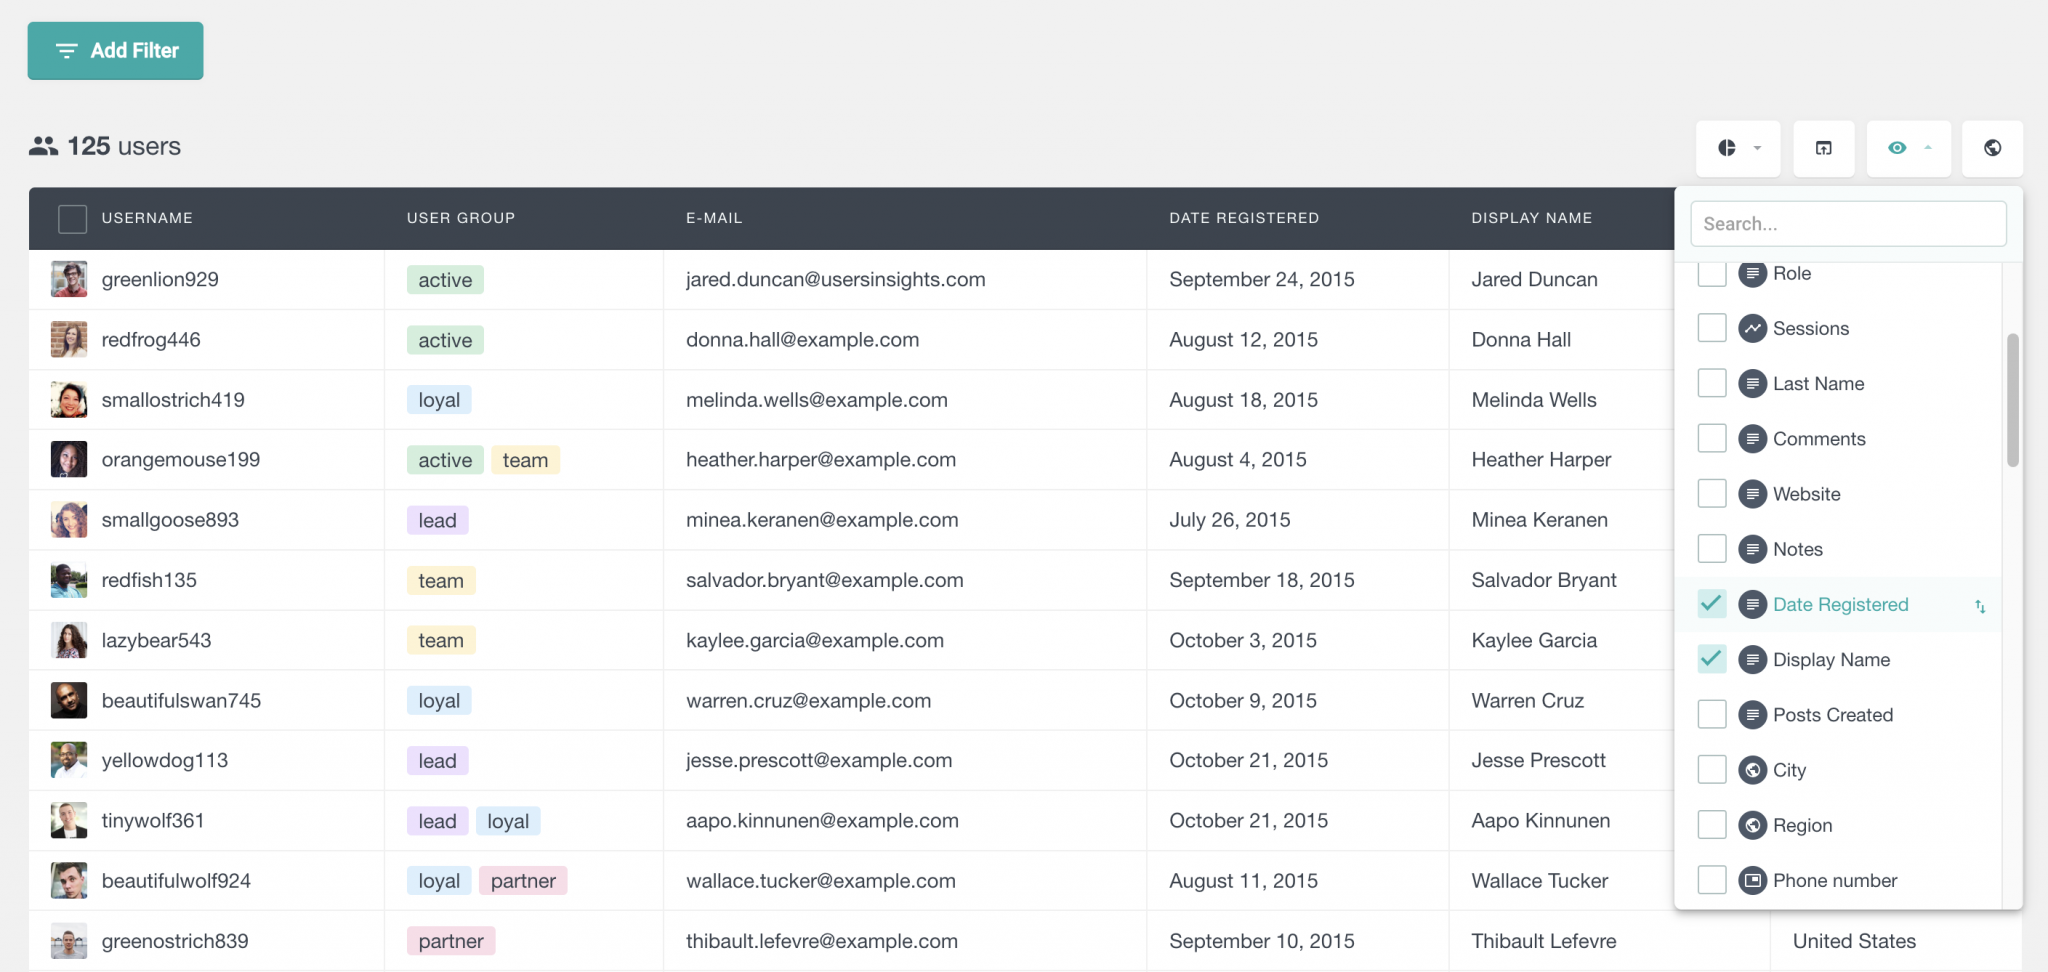Click the Search field in column panel
This screenshot has width=2048, height=972.
[1848, 223]
